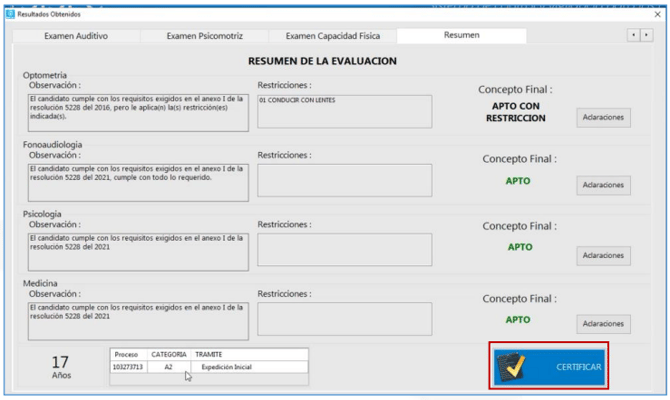Click the 17 Años age label

[x=61, y=367]
